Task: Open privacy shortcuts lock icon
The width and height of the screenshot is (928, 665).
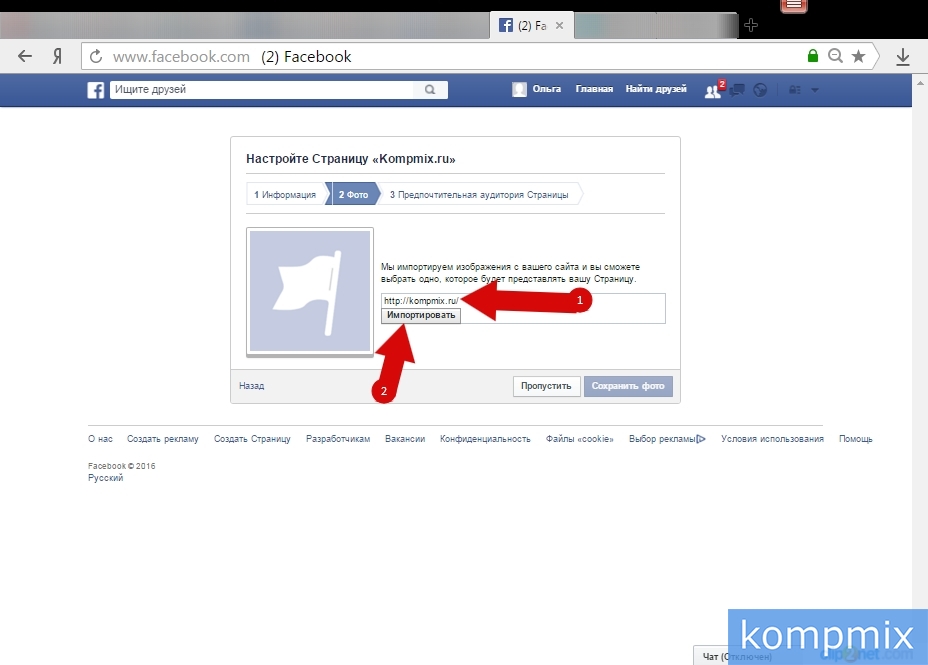Action: [795, 90]
